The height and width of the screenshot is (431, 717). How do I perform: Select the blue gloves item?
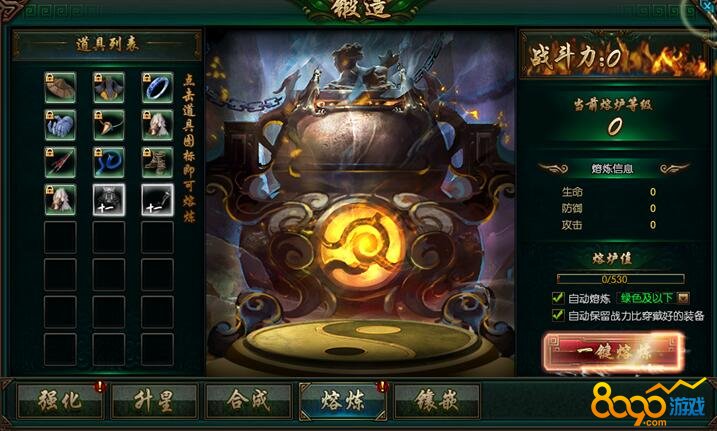pyautogui.click(x=60, y=125)
